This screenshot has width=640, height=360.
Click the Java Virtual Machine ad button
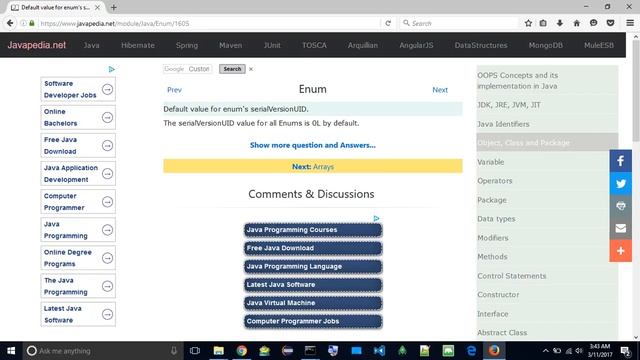[313, 303]
